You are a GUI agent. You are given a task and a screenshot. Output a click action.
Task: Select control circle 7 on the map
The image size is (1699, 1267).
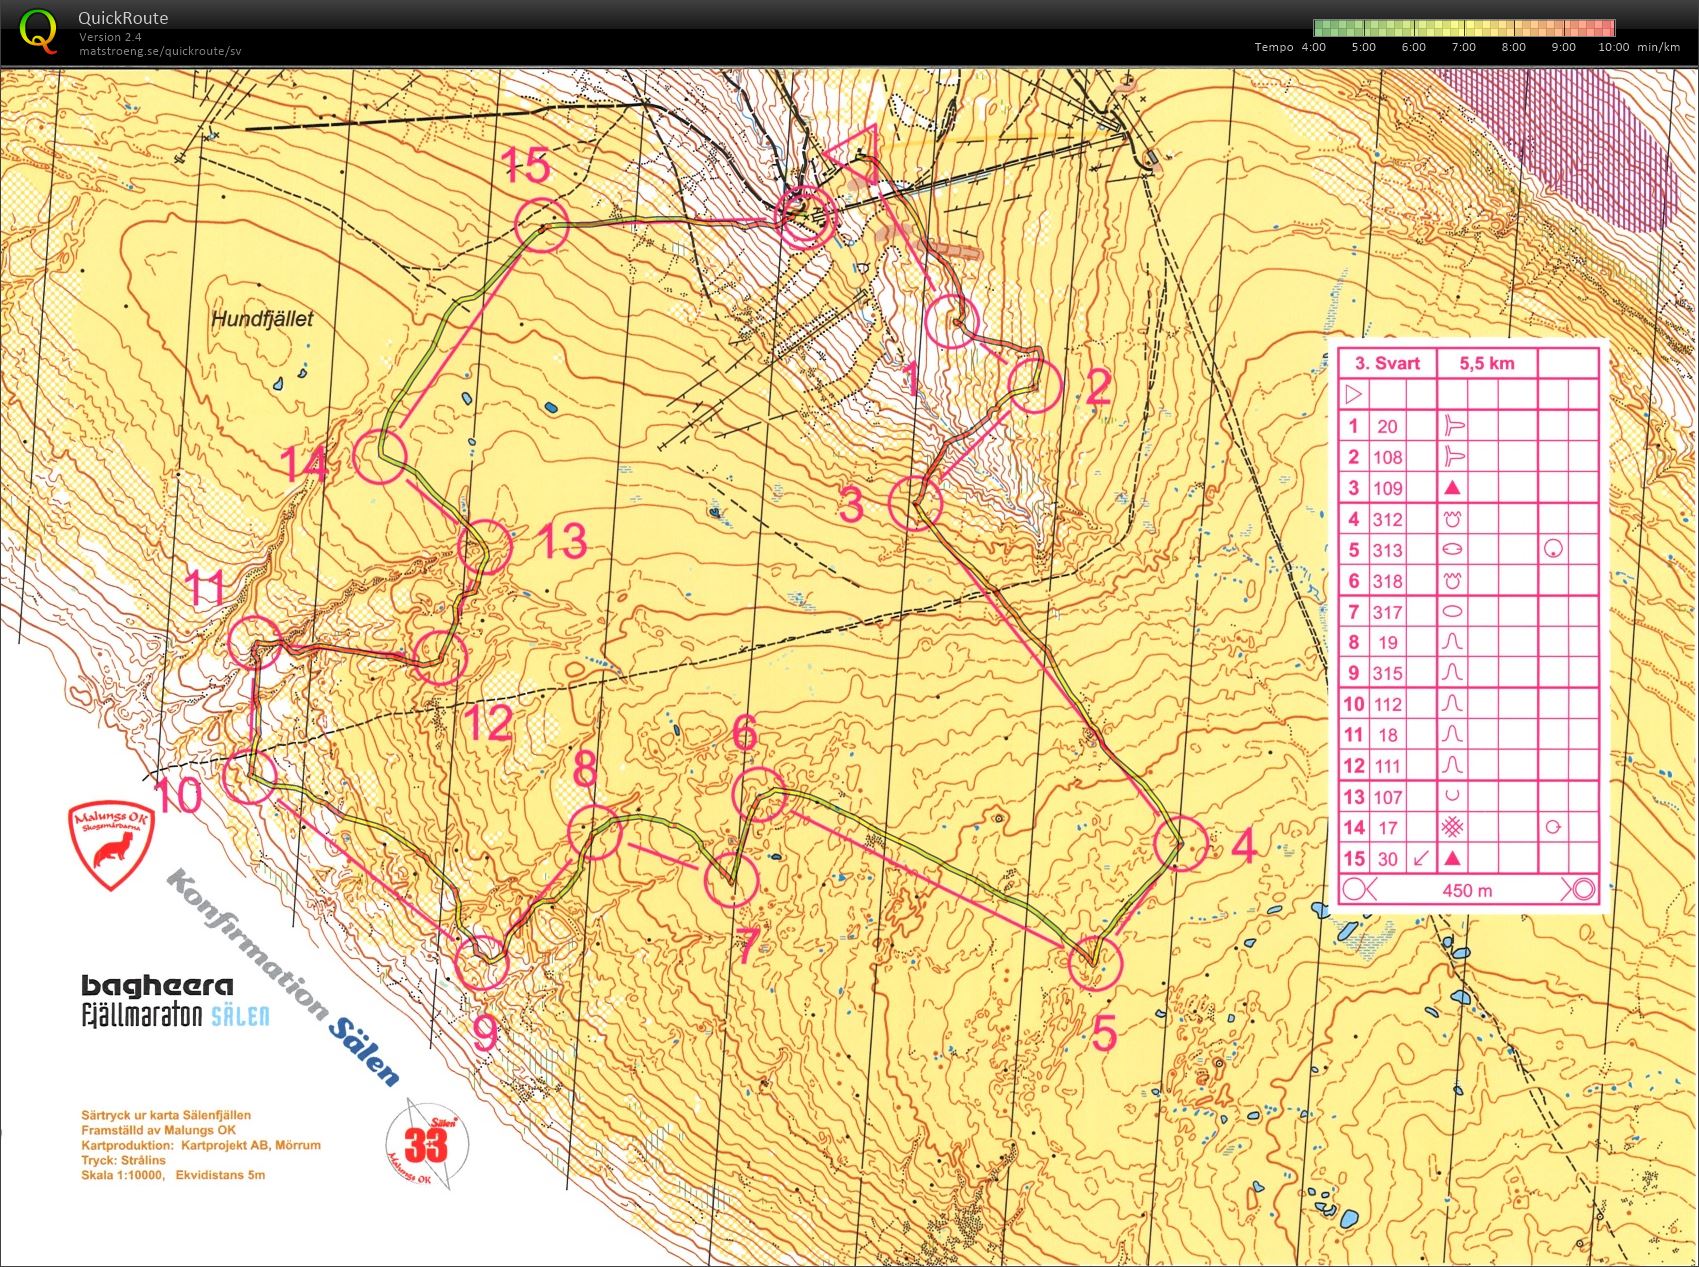pyautogui.click(x=731, y=880)
